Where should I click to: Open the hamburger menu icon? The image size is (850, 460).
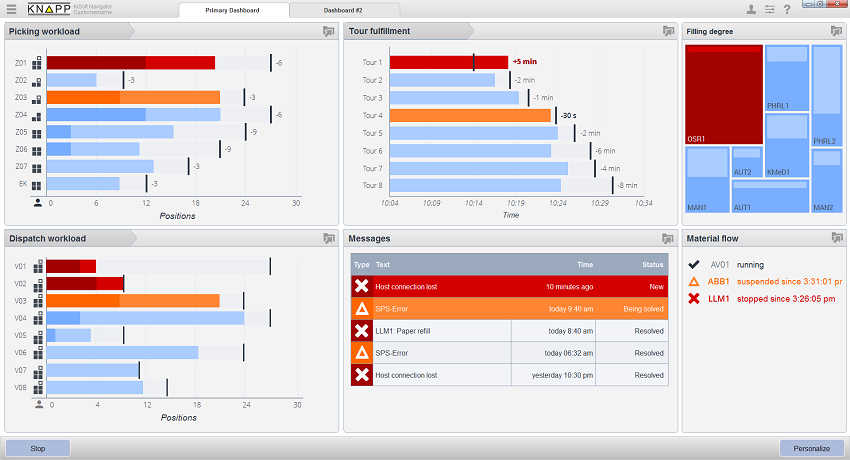click(x=11, y=9)
